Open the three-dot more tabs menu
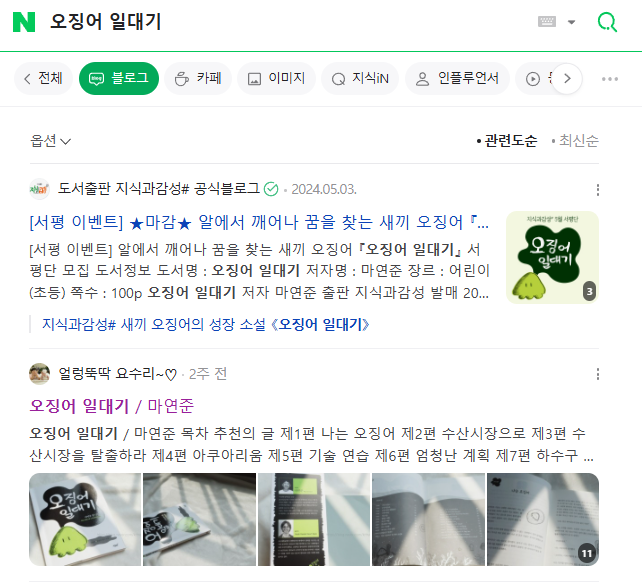 (x=610, y=79)
